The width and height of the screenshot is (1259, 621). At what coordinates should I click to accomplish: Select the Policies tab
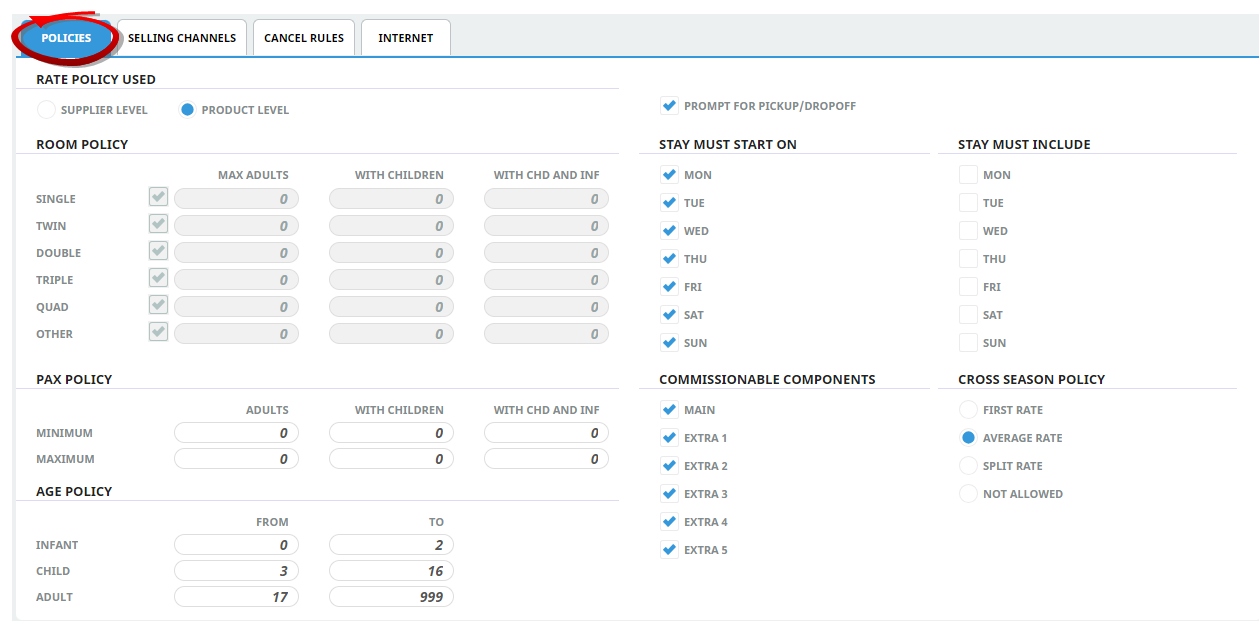(x=66, y=38)
